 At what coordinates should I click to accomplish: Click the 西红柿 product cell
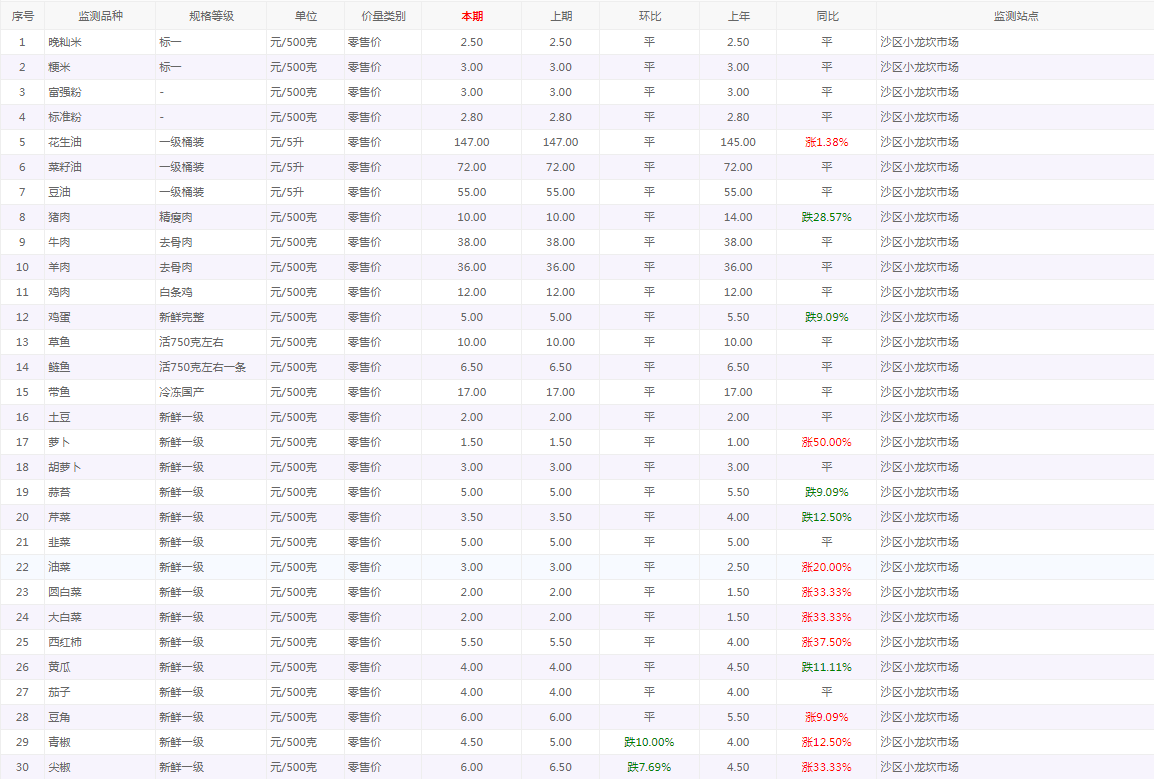point(65,642)
